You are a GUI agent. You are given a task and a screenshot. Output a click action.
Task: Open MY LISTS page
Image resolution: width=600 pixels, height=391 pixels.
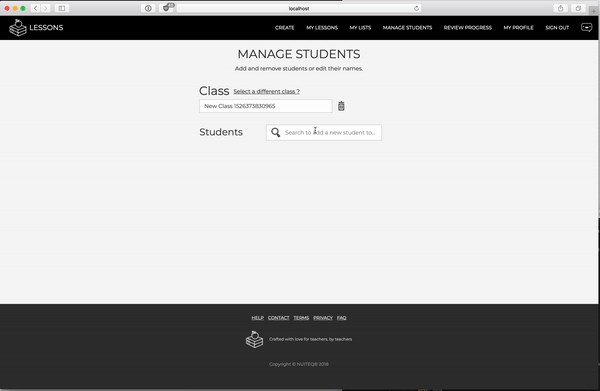coord(360,28)
